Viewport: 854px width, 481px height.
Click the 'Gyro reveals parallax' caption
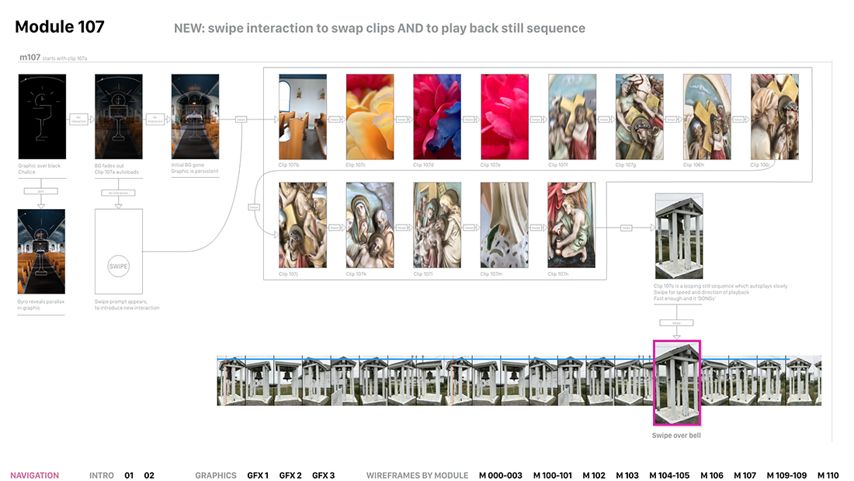(41, 305)
